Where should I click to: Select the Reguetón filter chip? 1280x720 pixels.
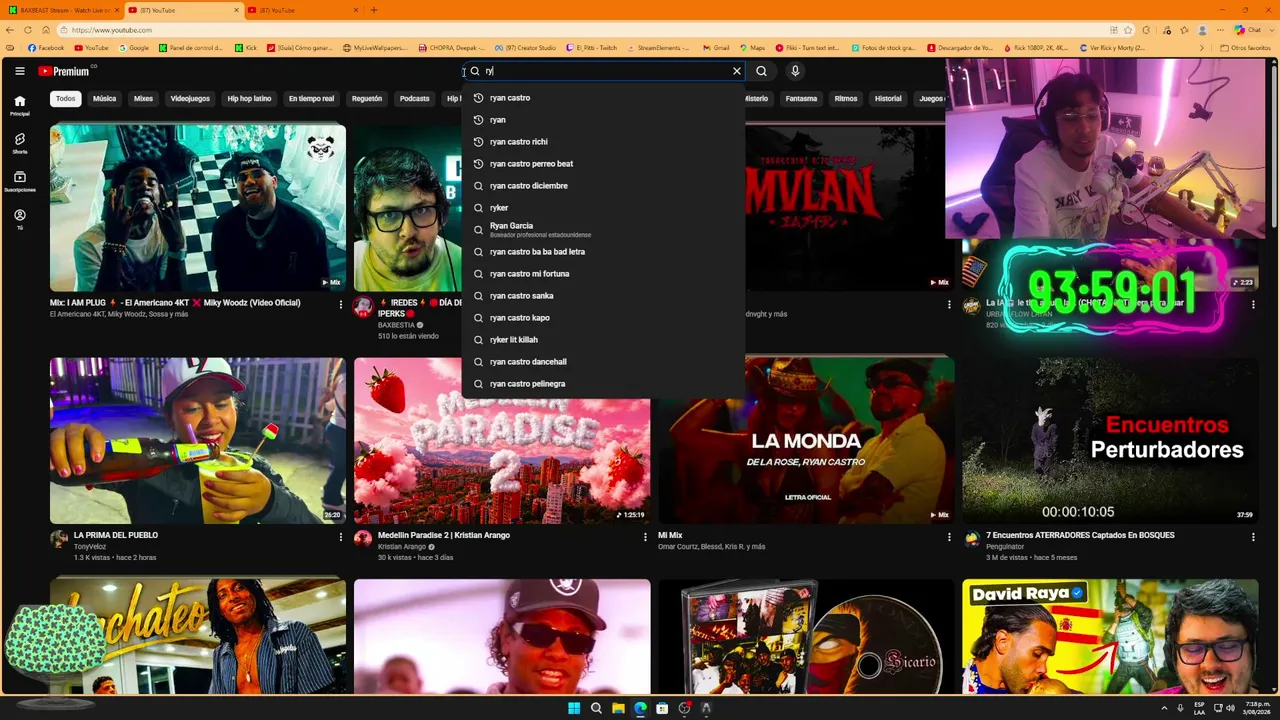coord(367,99)
